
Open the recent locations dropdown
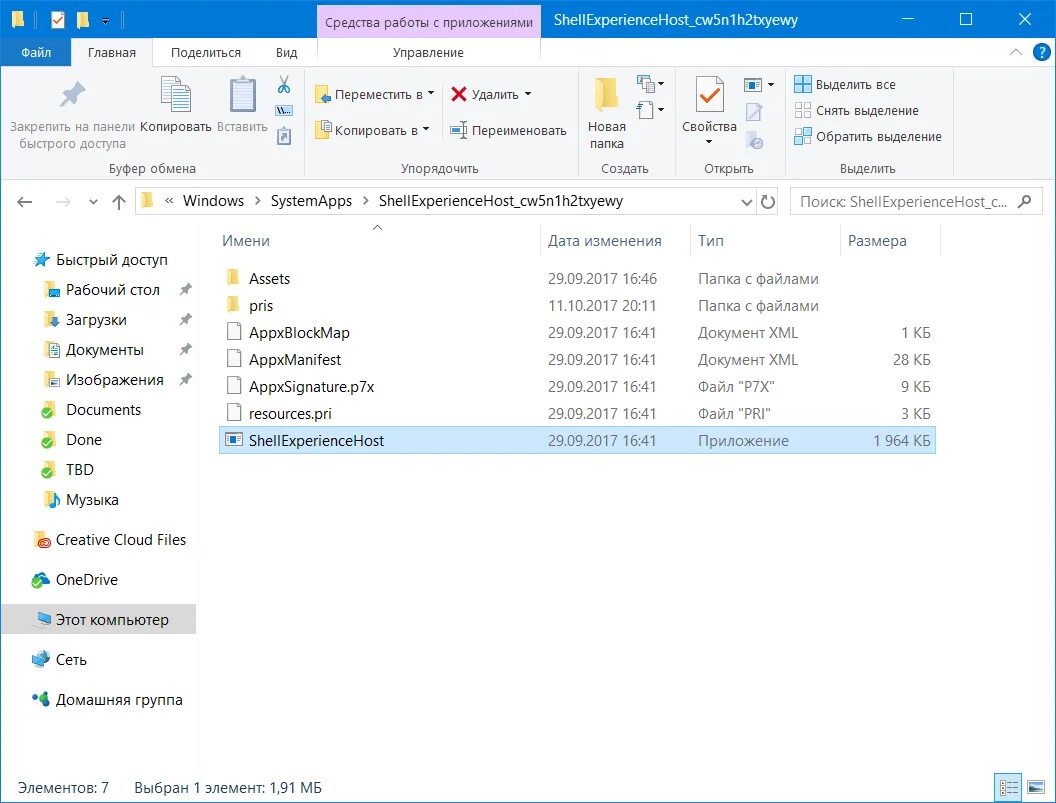(x=93, y=202)
